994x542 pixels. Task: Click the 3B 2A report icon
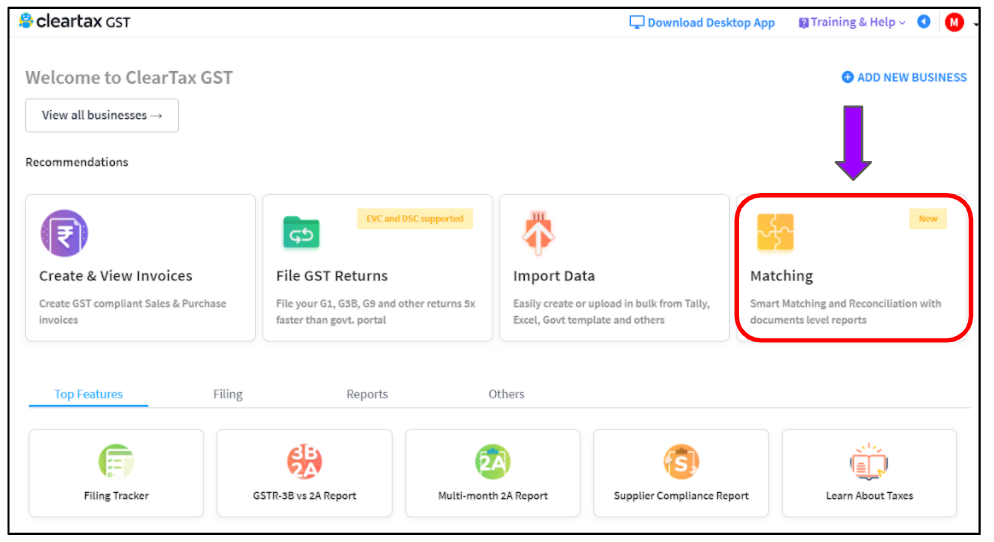[304, 461]
